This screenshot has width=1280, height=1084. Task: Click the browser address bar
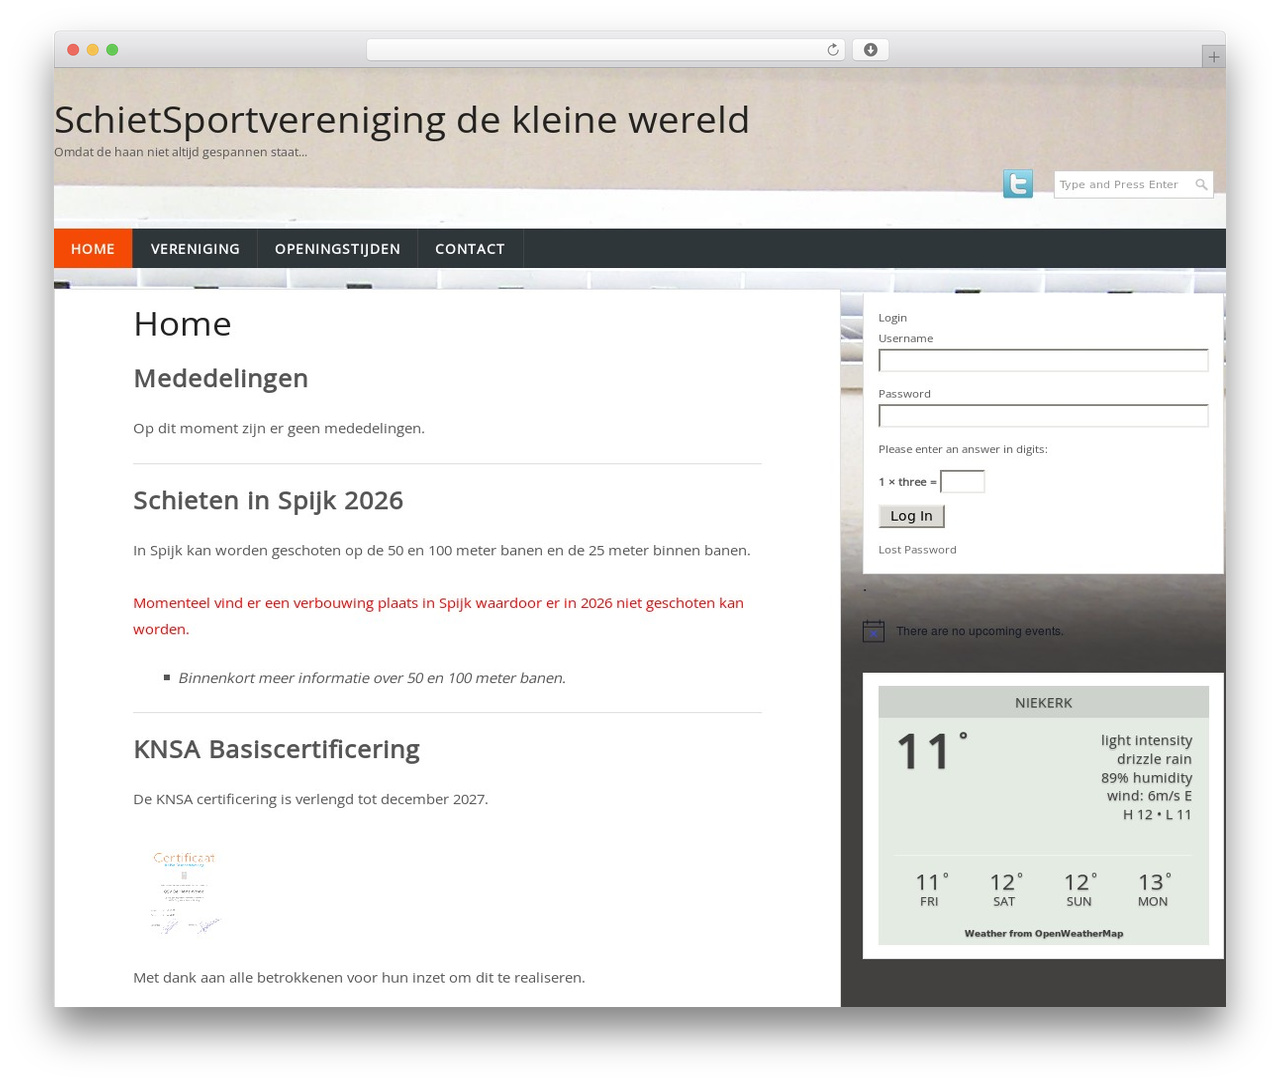pyautogui.click(x=605, y=50)
